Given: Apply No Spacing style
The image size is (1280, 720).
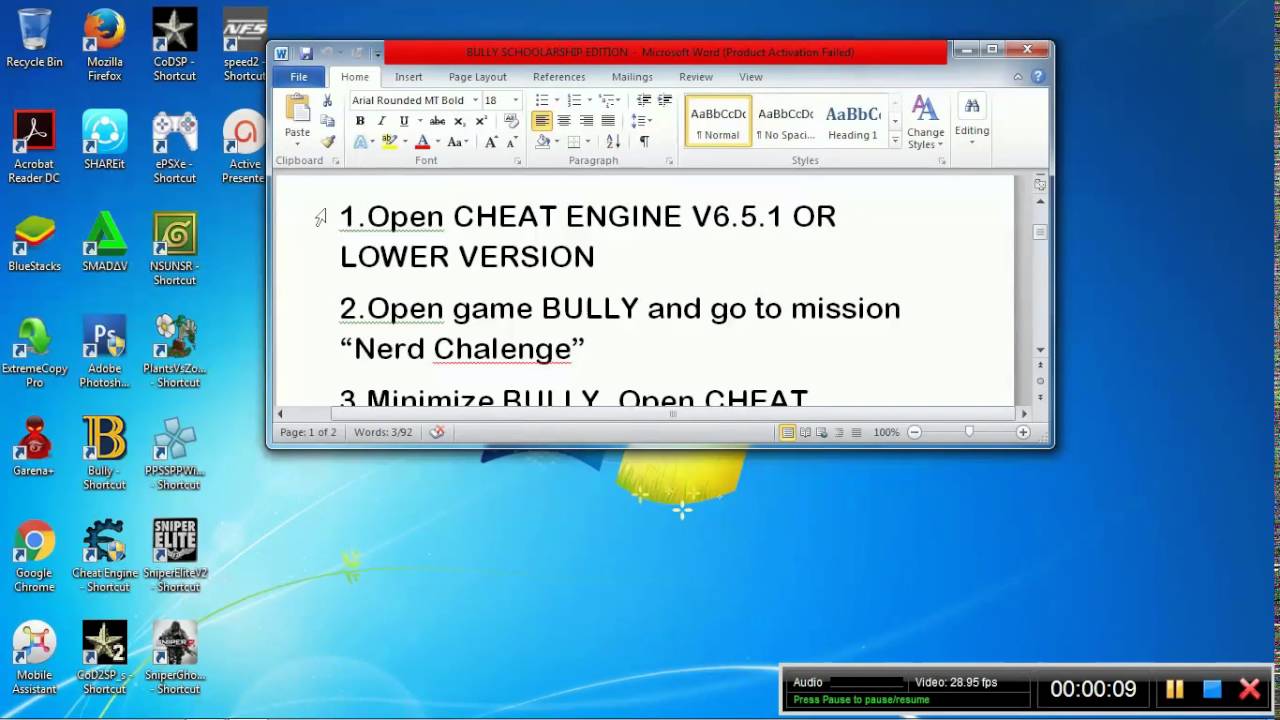Looking at the screenshot, I should [x=785, y=121].
